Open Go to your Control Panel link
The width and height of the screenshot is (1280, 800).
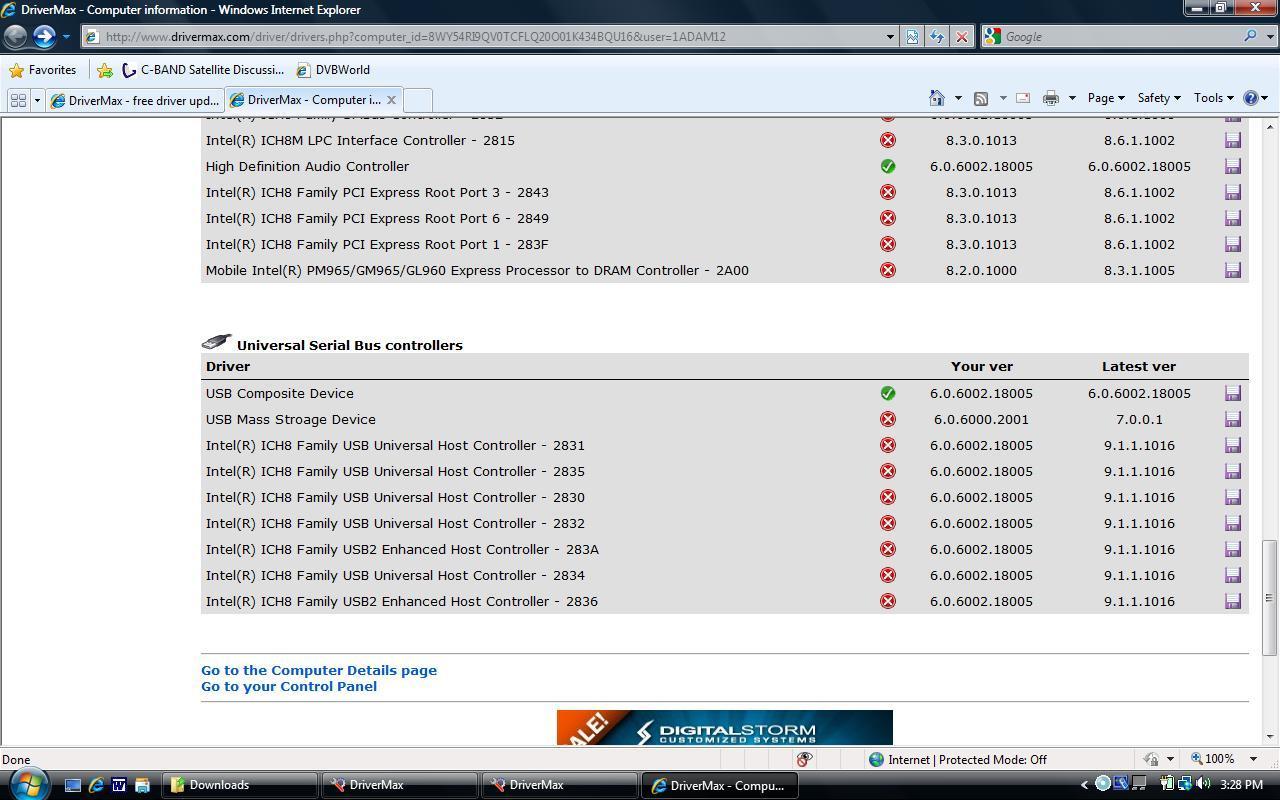[289, 686]
